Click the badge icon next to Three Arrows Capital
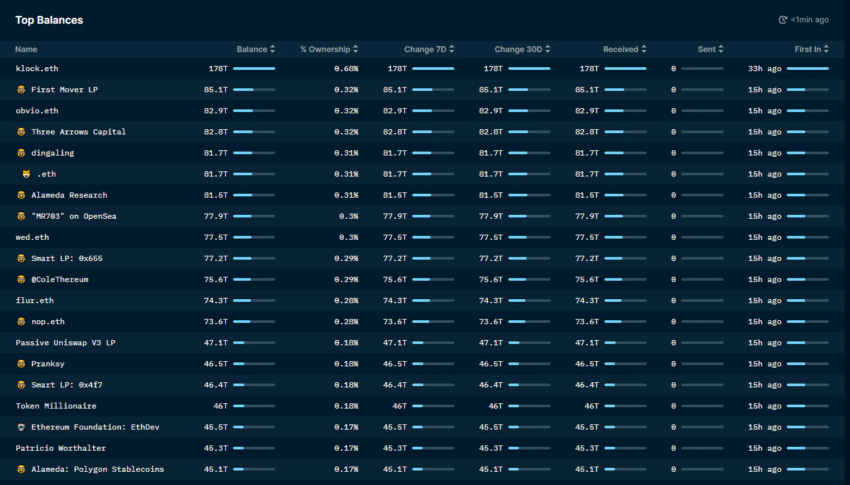 click(x=21, y=132)
